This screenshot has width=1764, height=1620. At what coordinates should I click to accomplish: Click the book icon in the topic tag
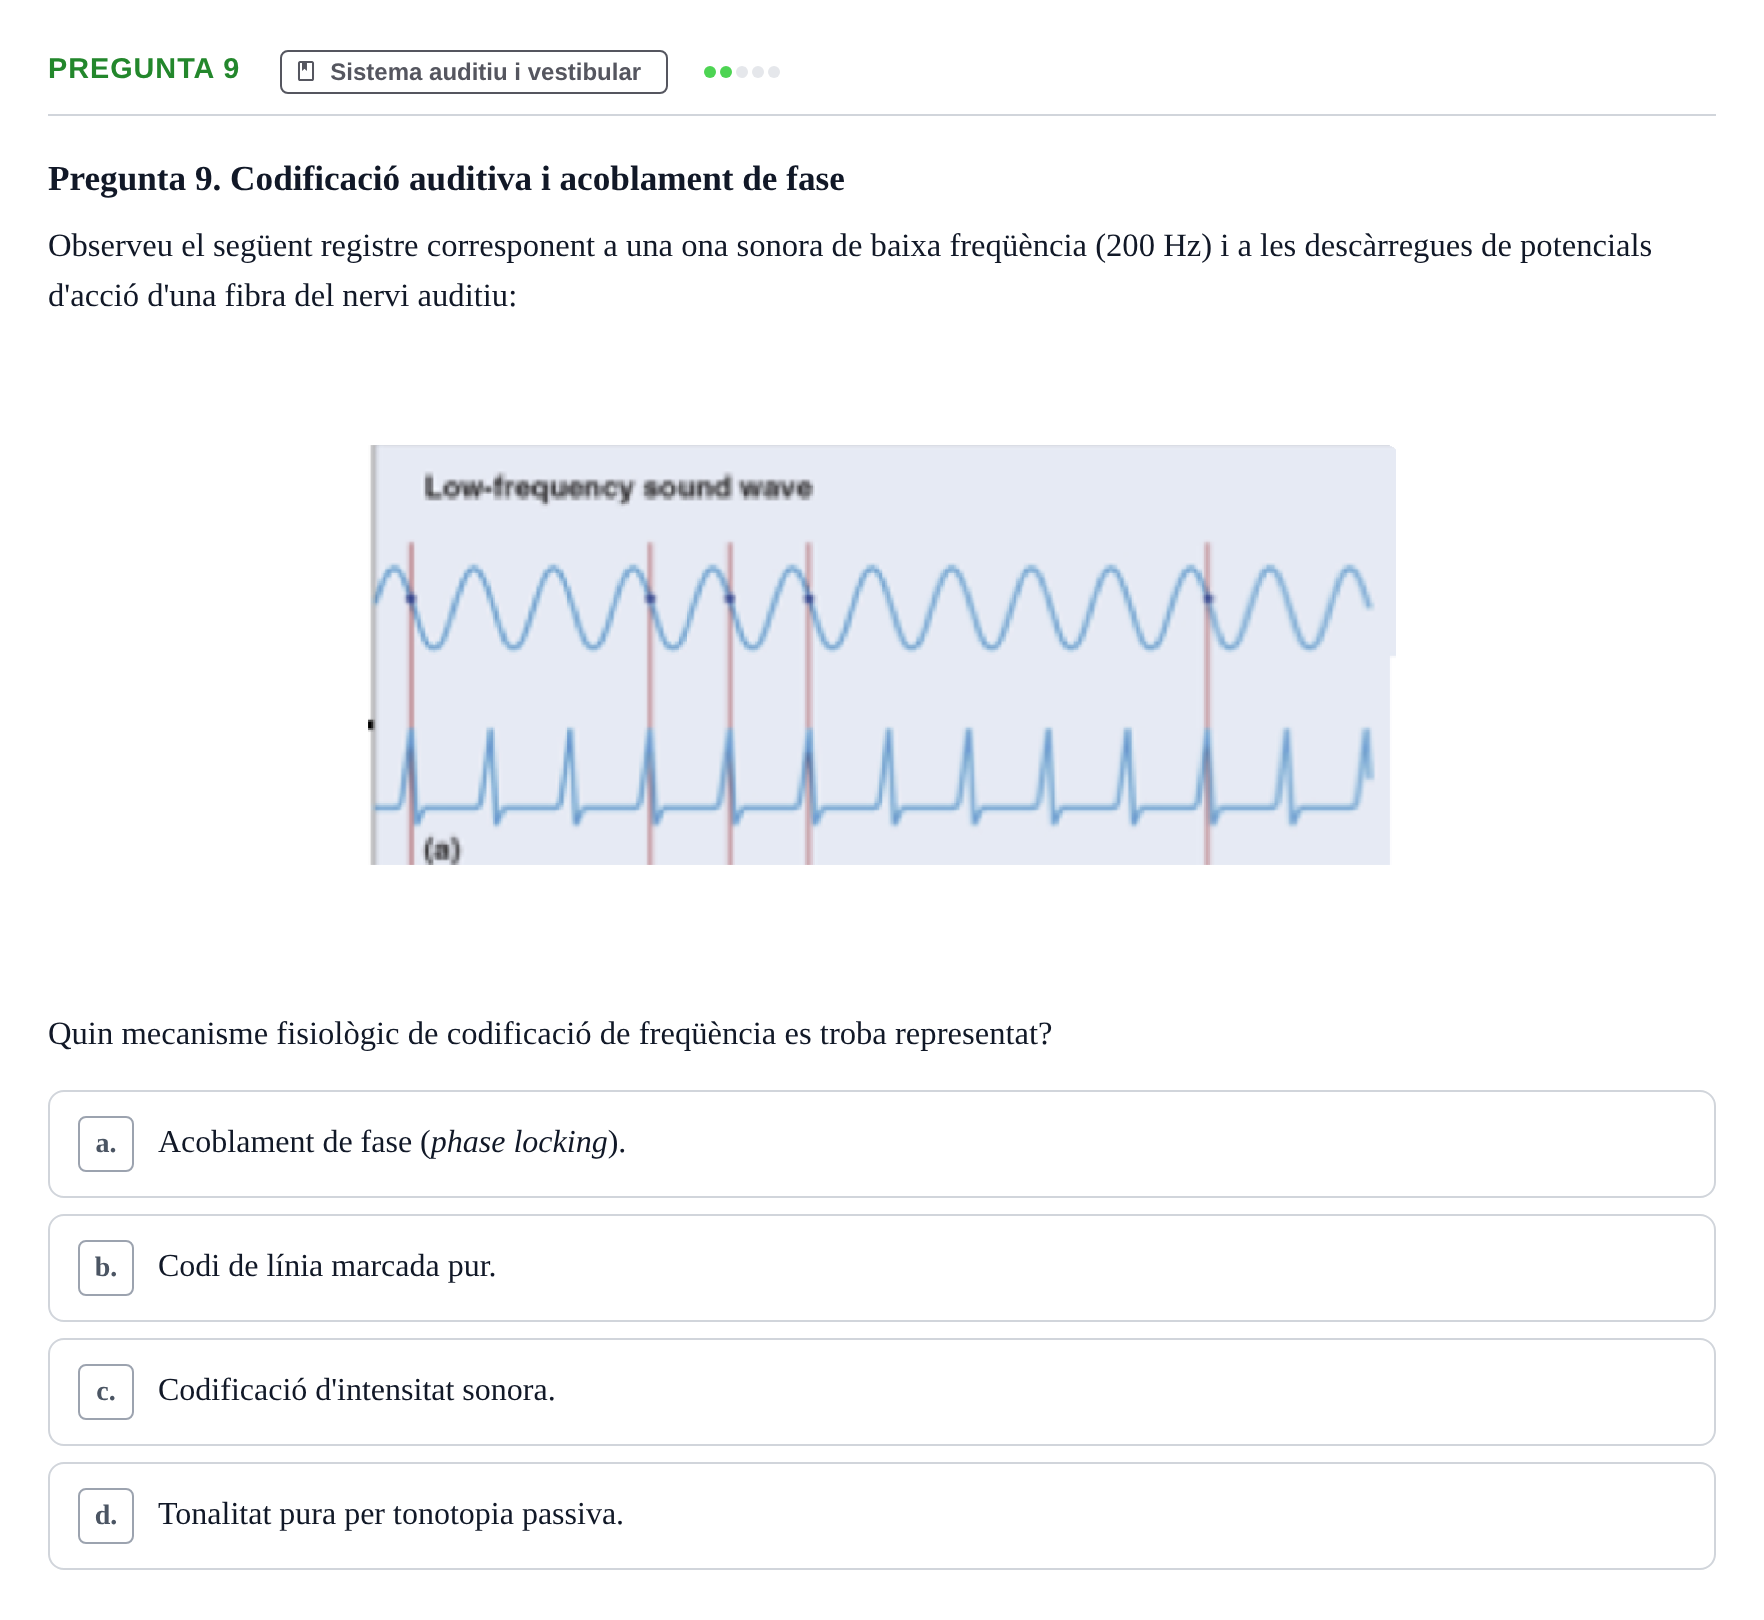coord(307,72)
